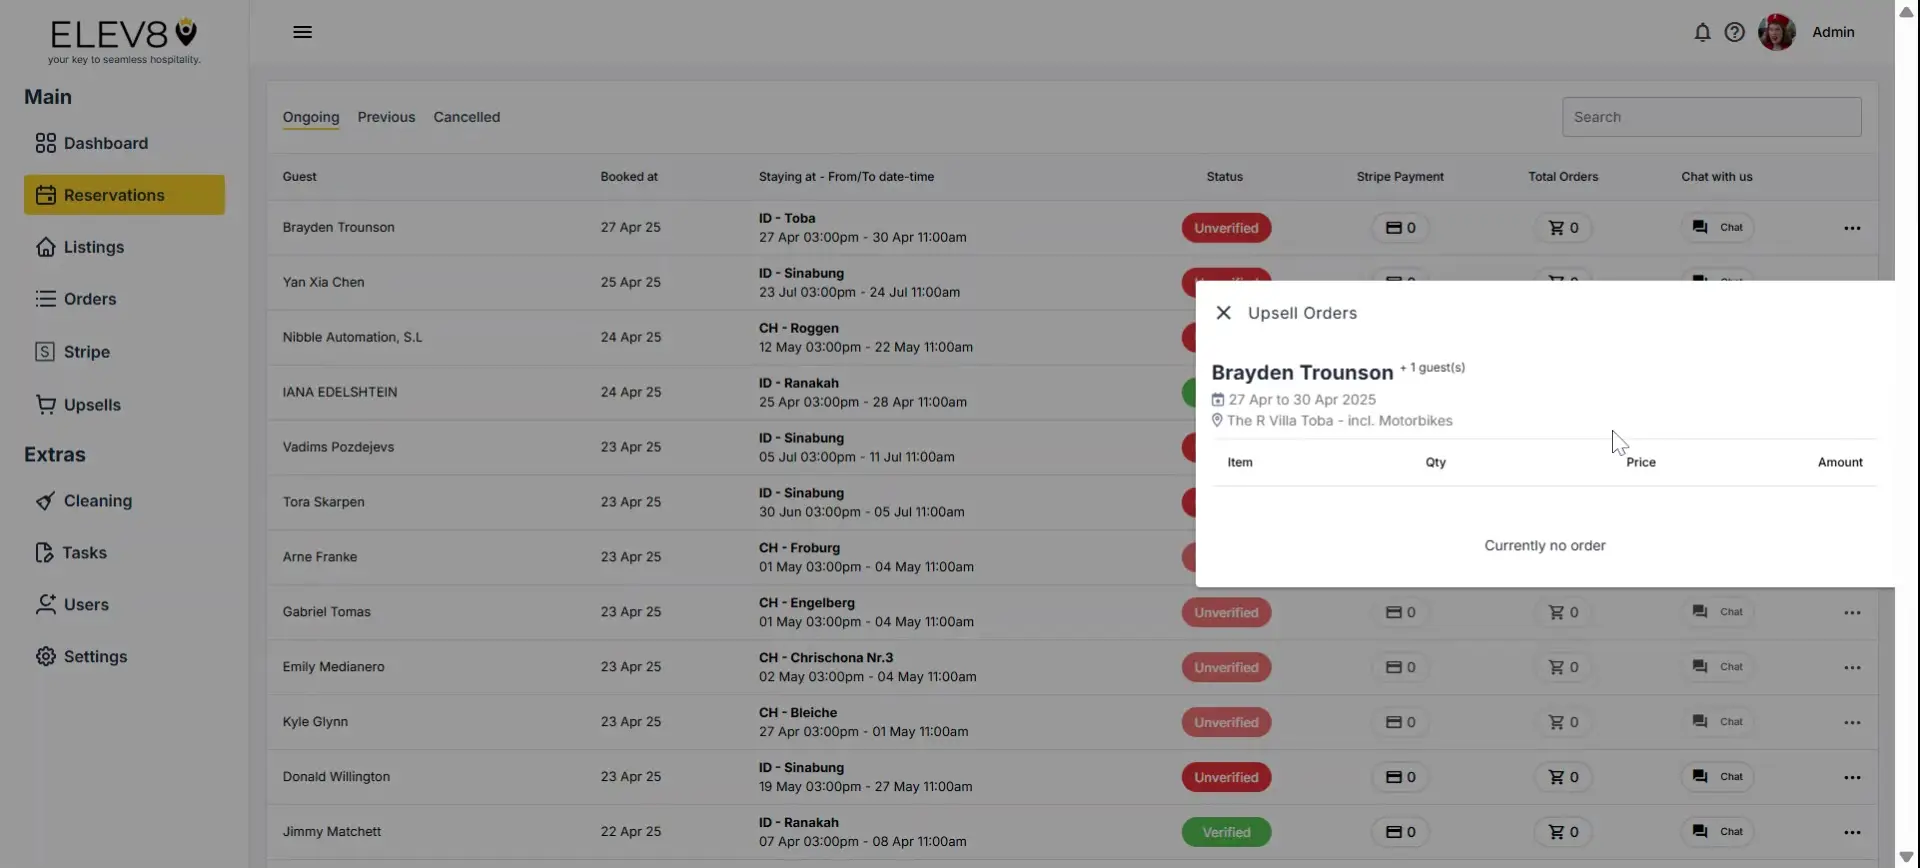Viewport: 1920px width, 868px height.
Task: Open Stripe in sidebar
Action: (x=124, y=352)
